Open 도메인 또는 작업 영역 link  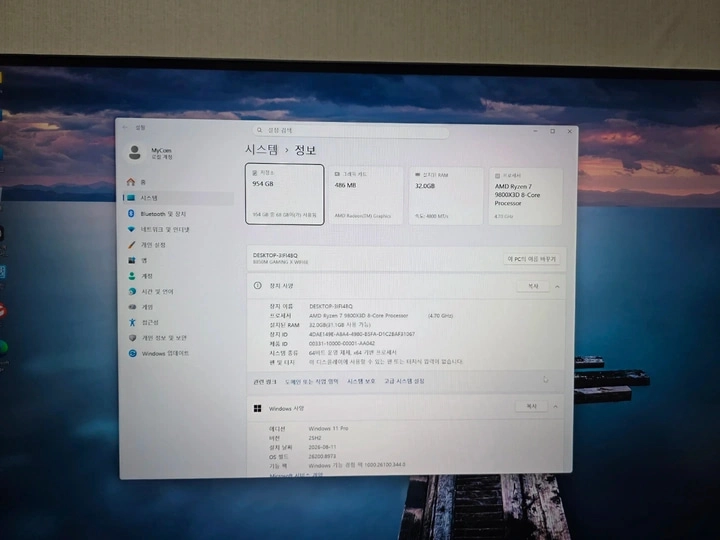pyautogui.click(x=312, y=381)
